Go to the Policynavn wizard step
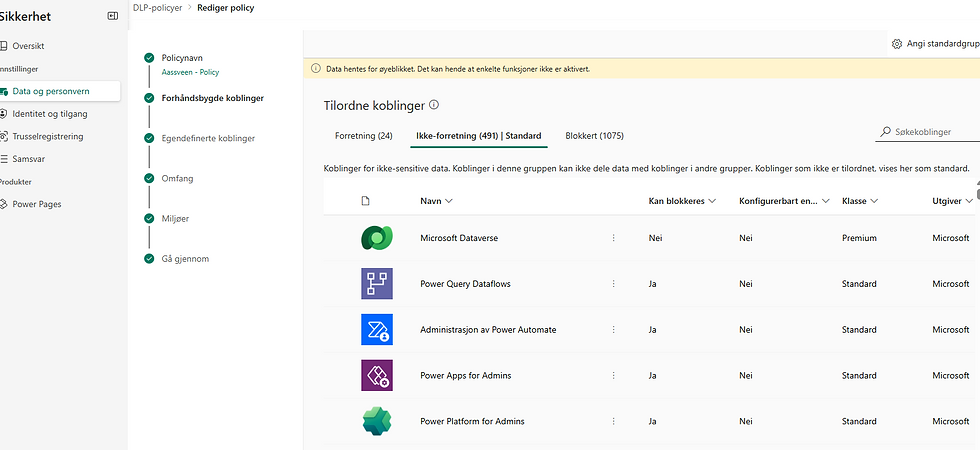Image resolution: width=980 pixels, height=450 pixels. tap(182, 58)
